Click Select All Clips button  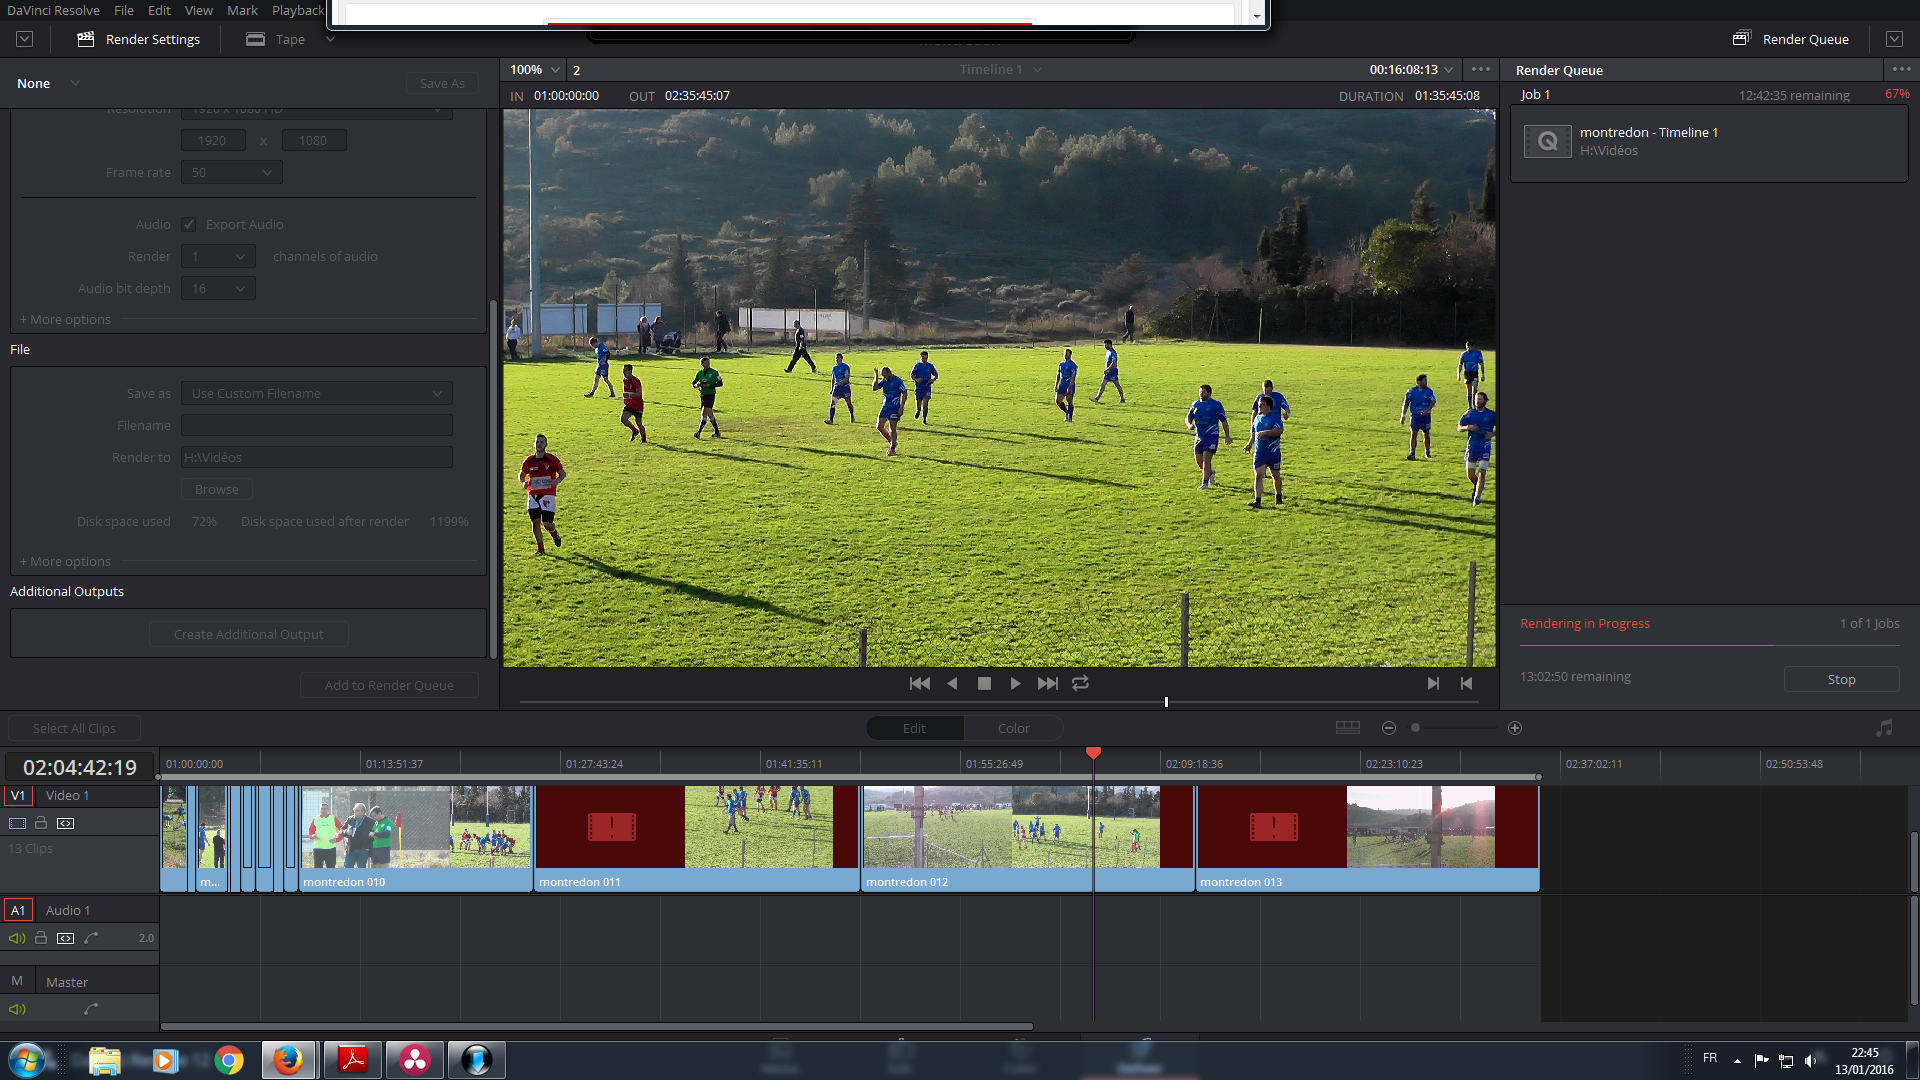74,728
